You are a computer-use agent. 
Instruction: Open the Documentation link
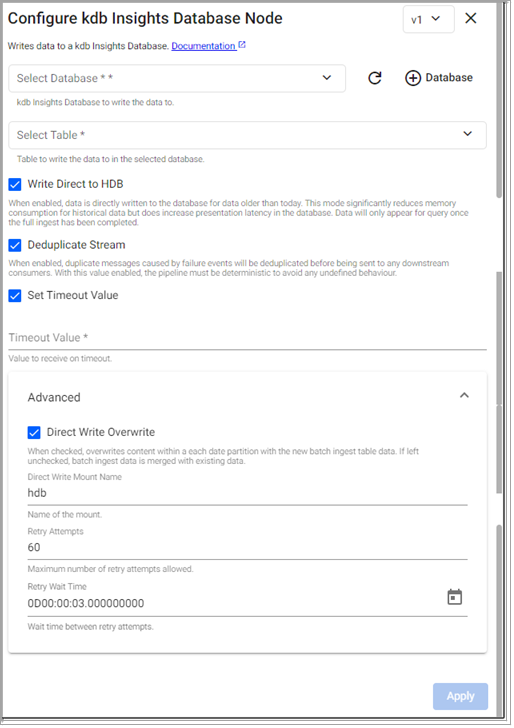click(203, 46)
